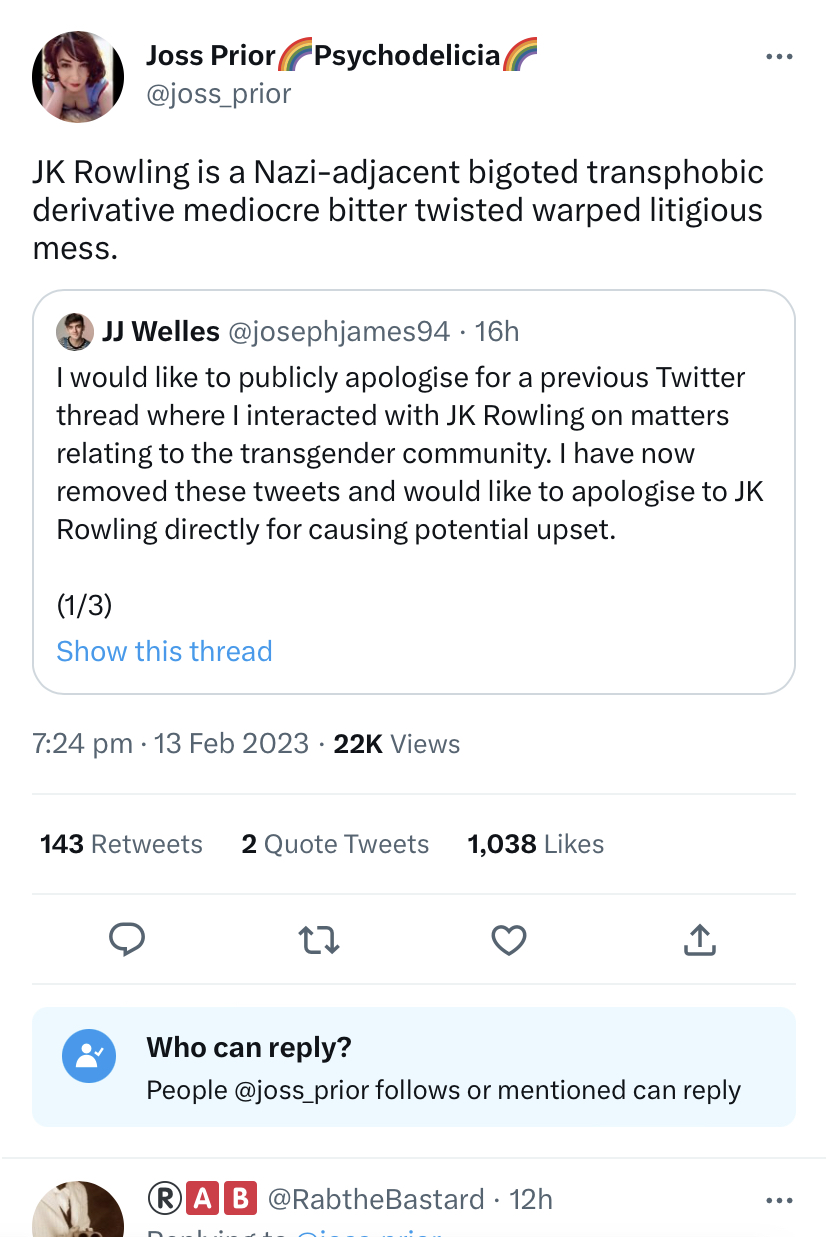Click the people icon beside Who can reply

89,1056
